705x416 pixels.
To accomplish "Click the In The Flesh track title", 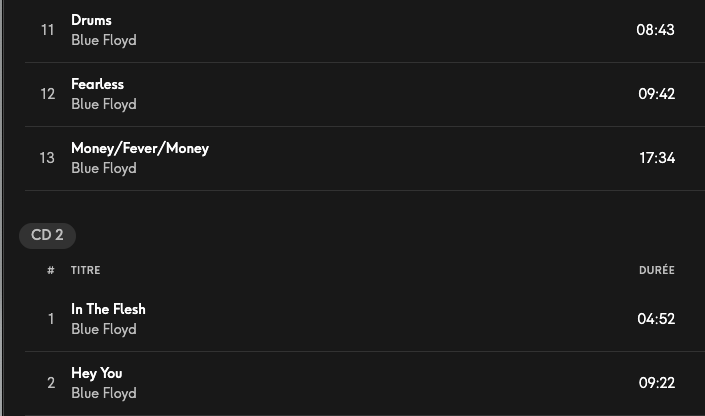I will pyautogui.click(x=108, y=309).
